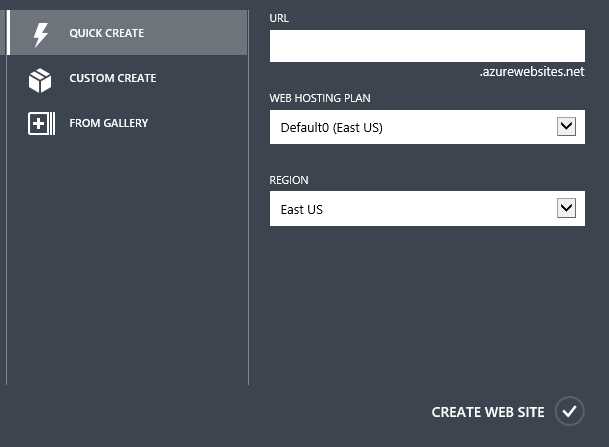This screenshot has width=609, height=447.
Task: Focus the URL input field
Action: click(x=427, y=46)
